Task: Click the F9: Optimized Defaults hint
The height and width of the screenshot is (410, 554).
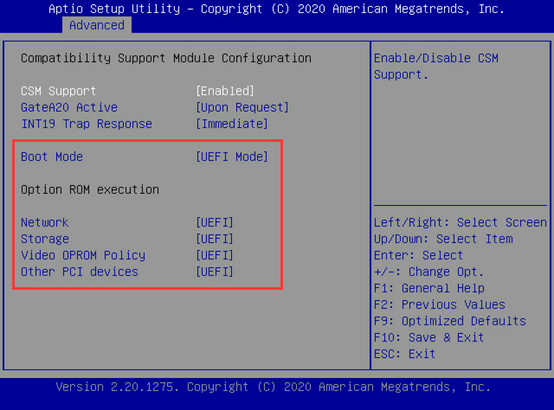Action: (450, 321)
